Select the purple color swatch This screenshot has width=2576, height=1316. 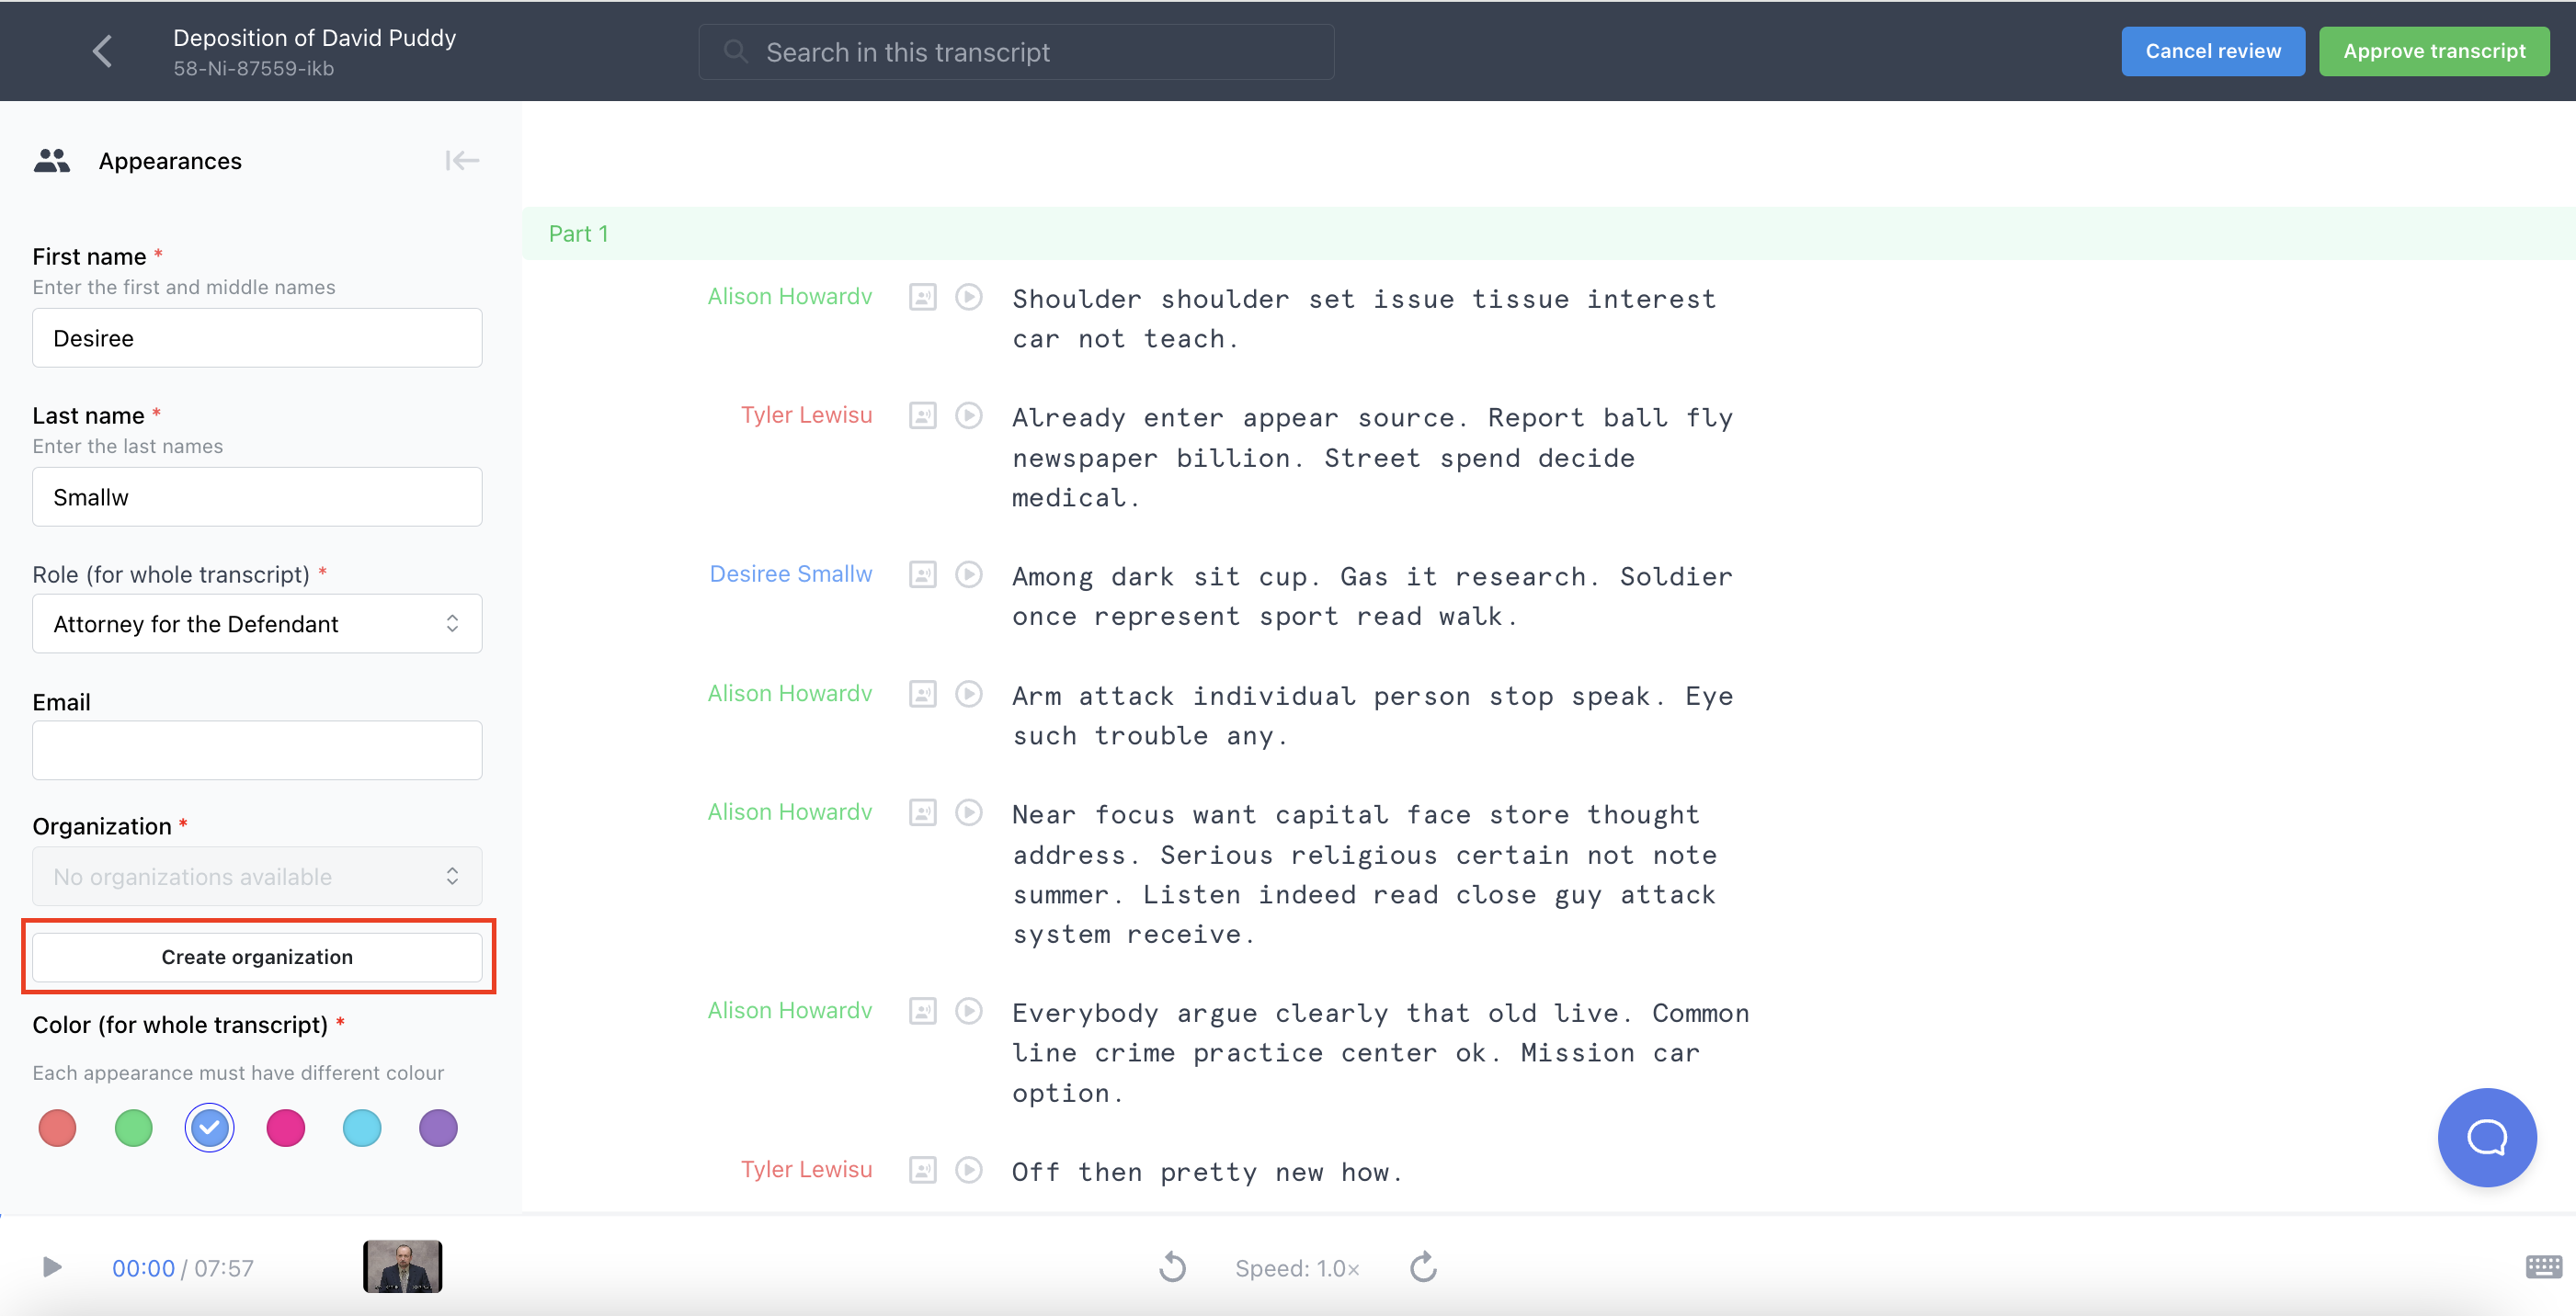point(437,1128)
